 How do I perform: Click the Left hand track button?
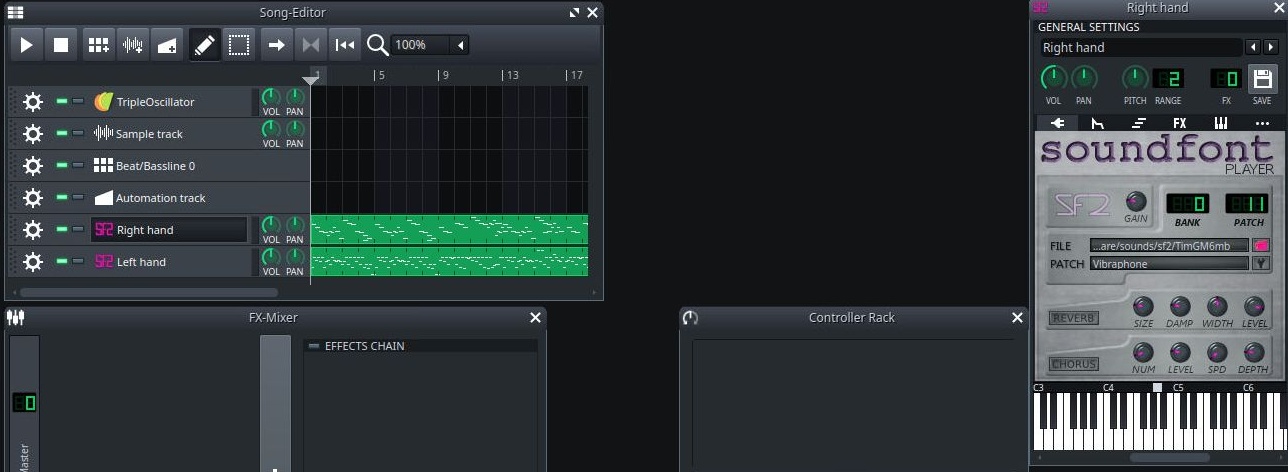(169, 262)
